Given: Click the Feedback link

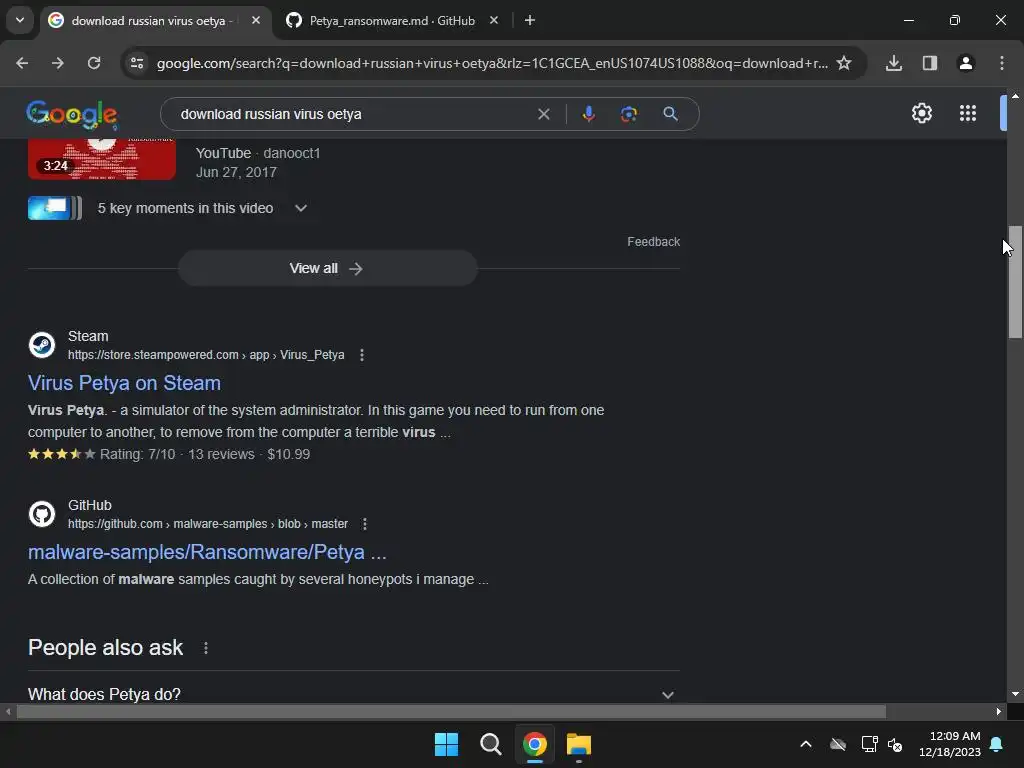Looking at the screenshot, I should [653, 242].
